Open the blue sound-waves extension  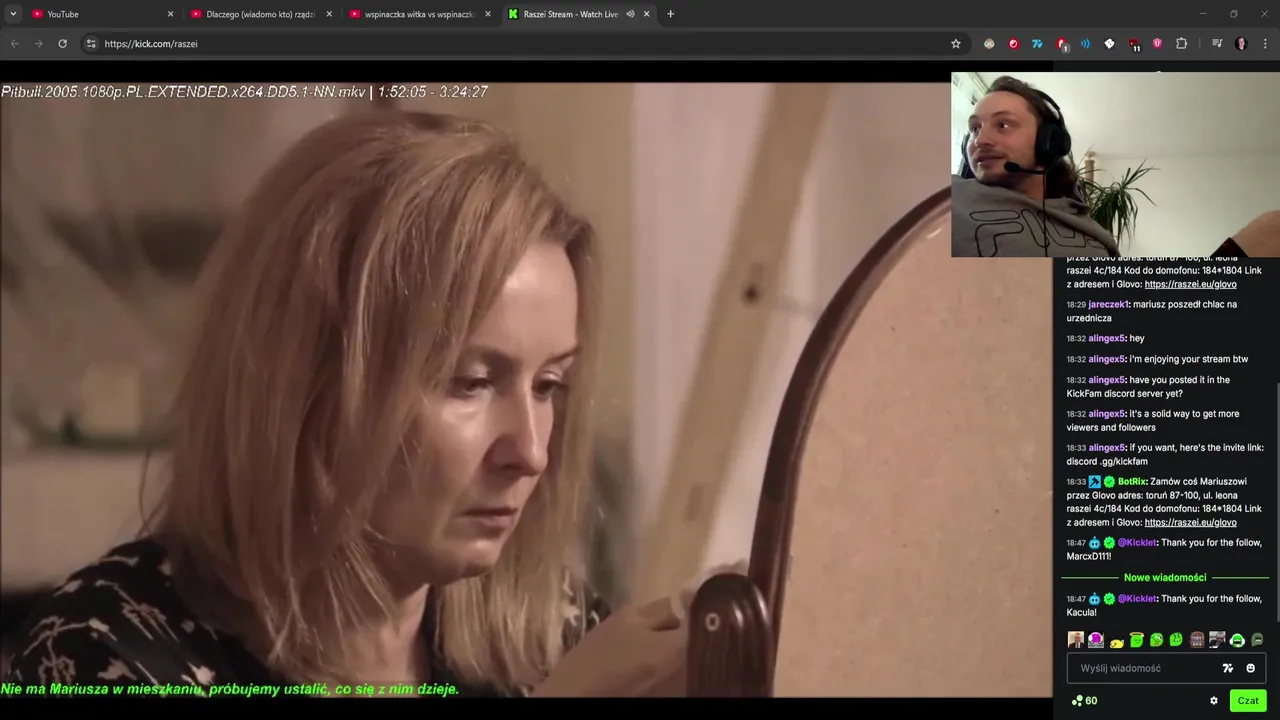point(1085,44)
